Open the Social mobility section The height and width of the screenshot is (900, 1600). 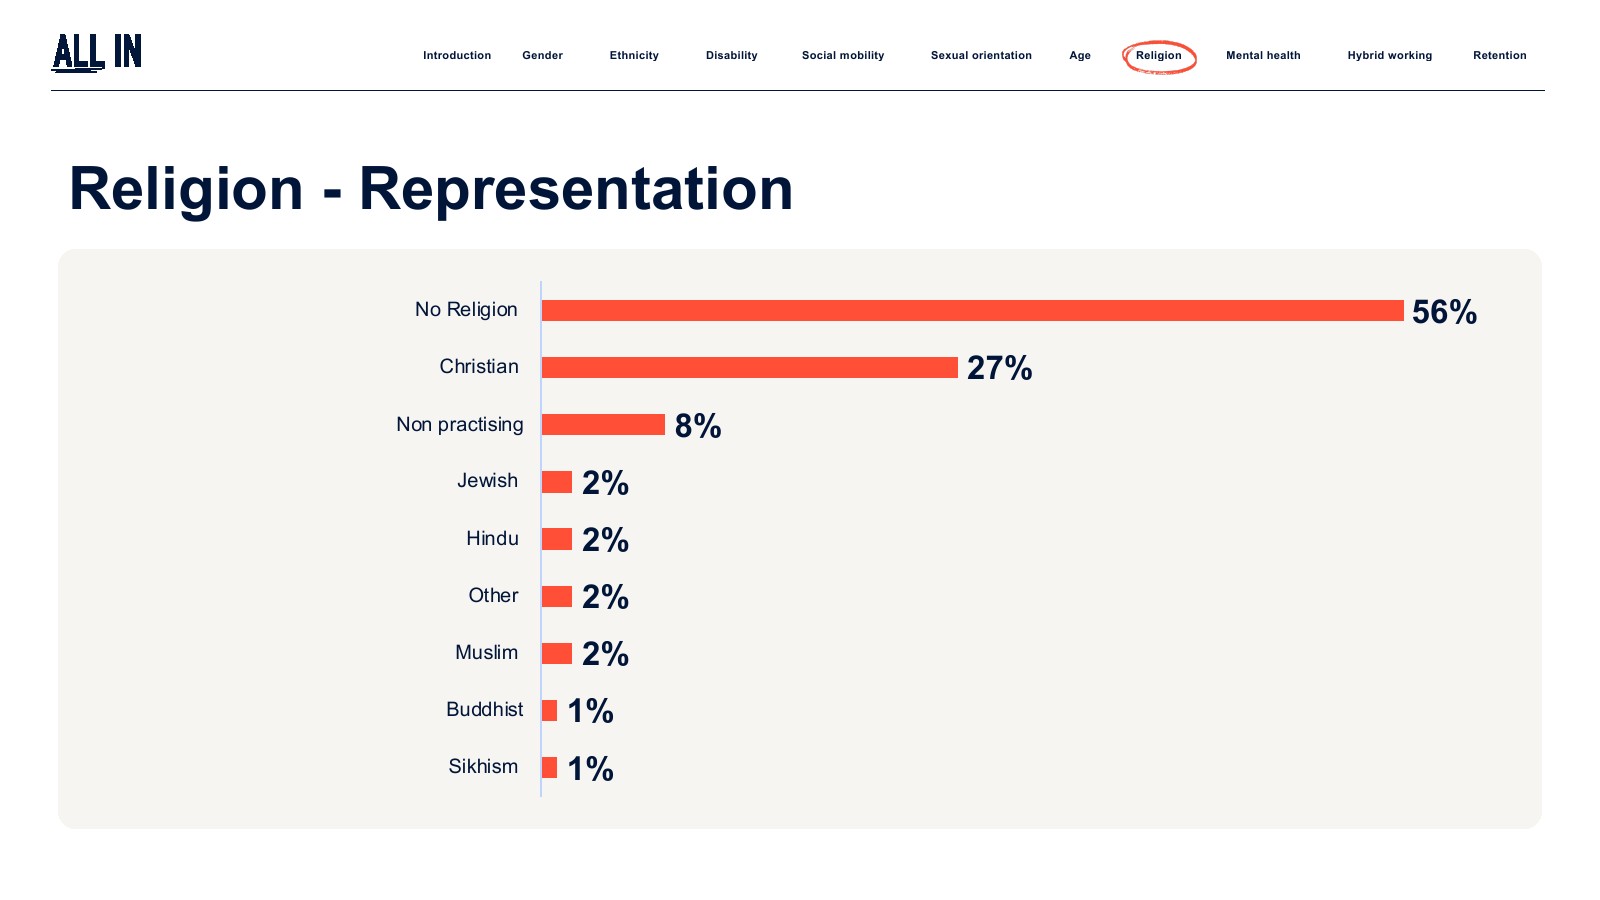pos(843,56)
